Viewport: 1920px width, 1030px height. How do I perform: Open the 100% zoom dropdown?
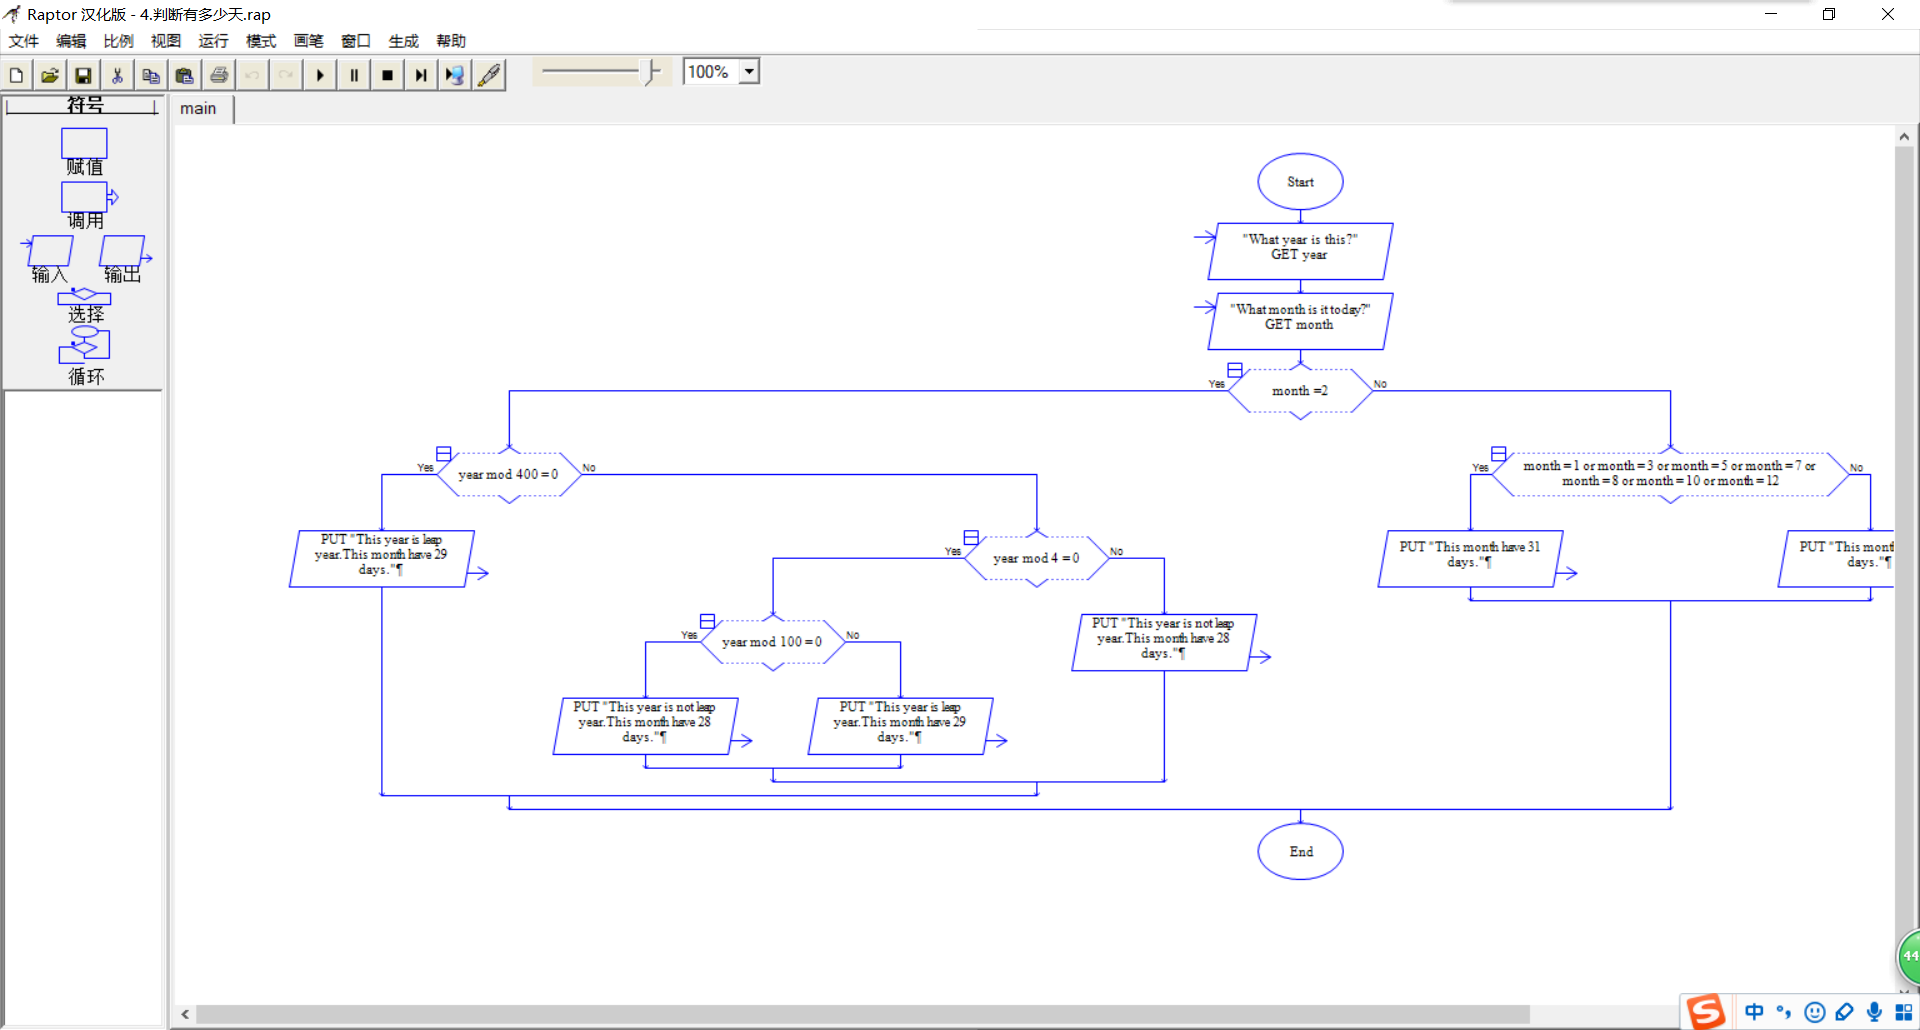click(749, 72)
